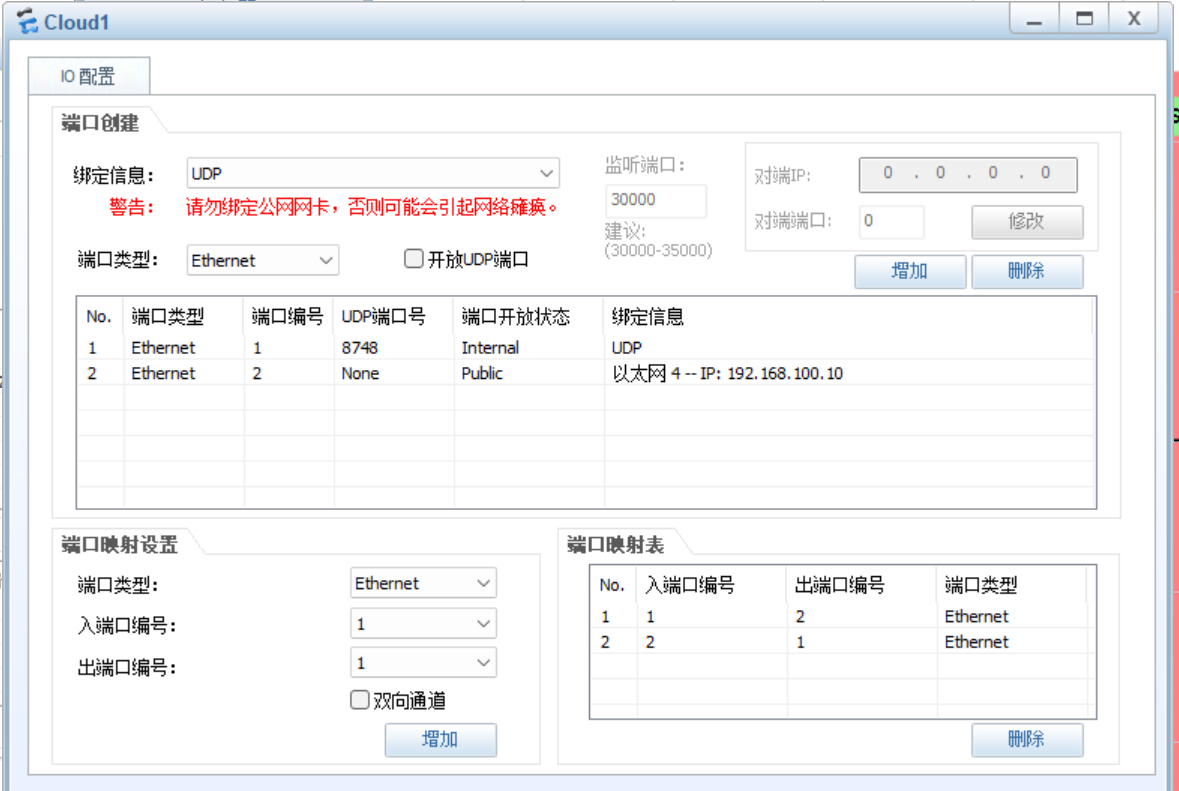Click the 端口类型 column header in 端口映射表
Image resolution: width=1179 pixels, height=791 pixels.
tap(1011, 585)
